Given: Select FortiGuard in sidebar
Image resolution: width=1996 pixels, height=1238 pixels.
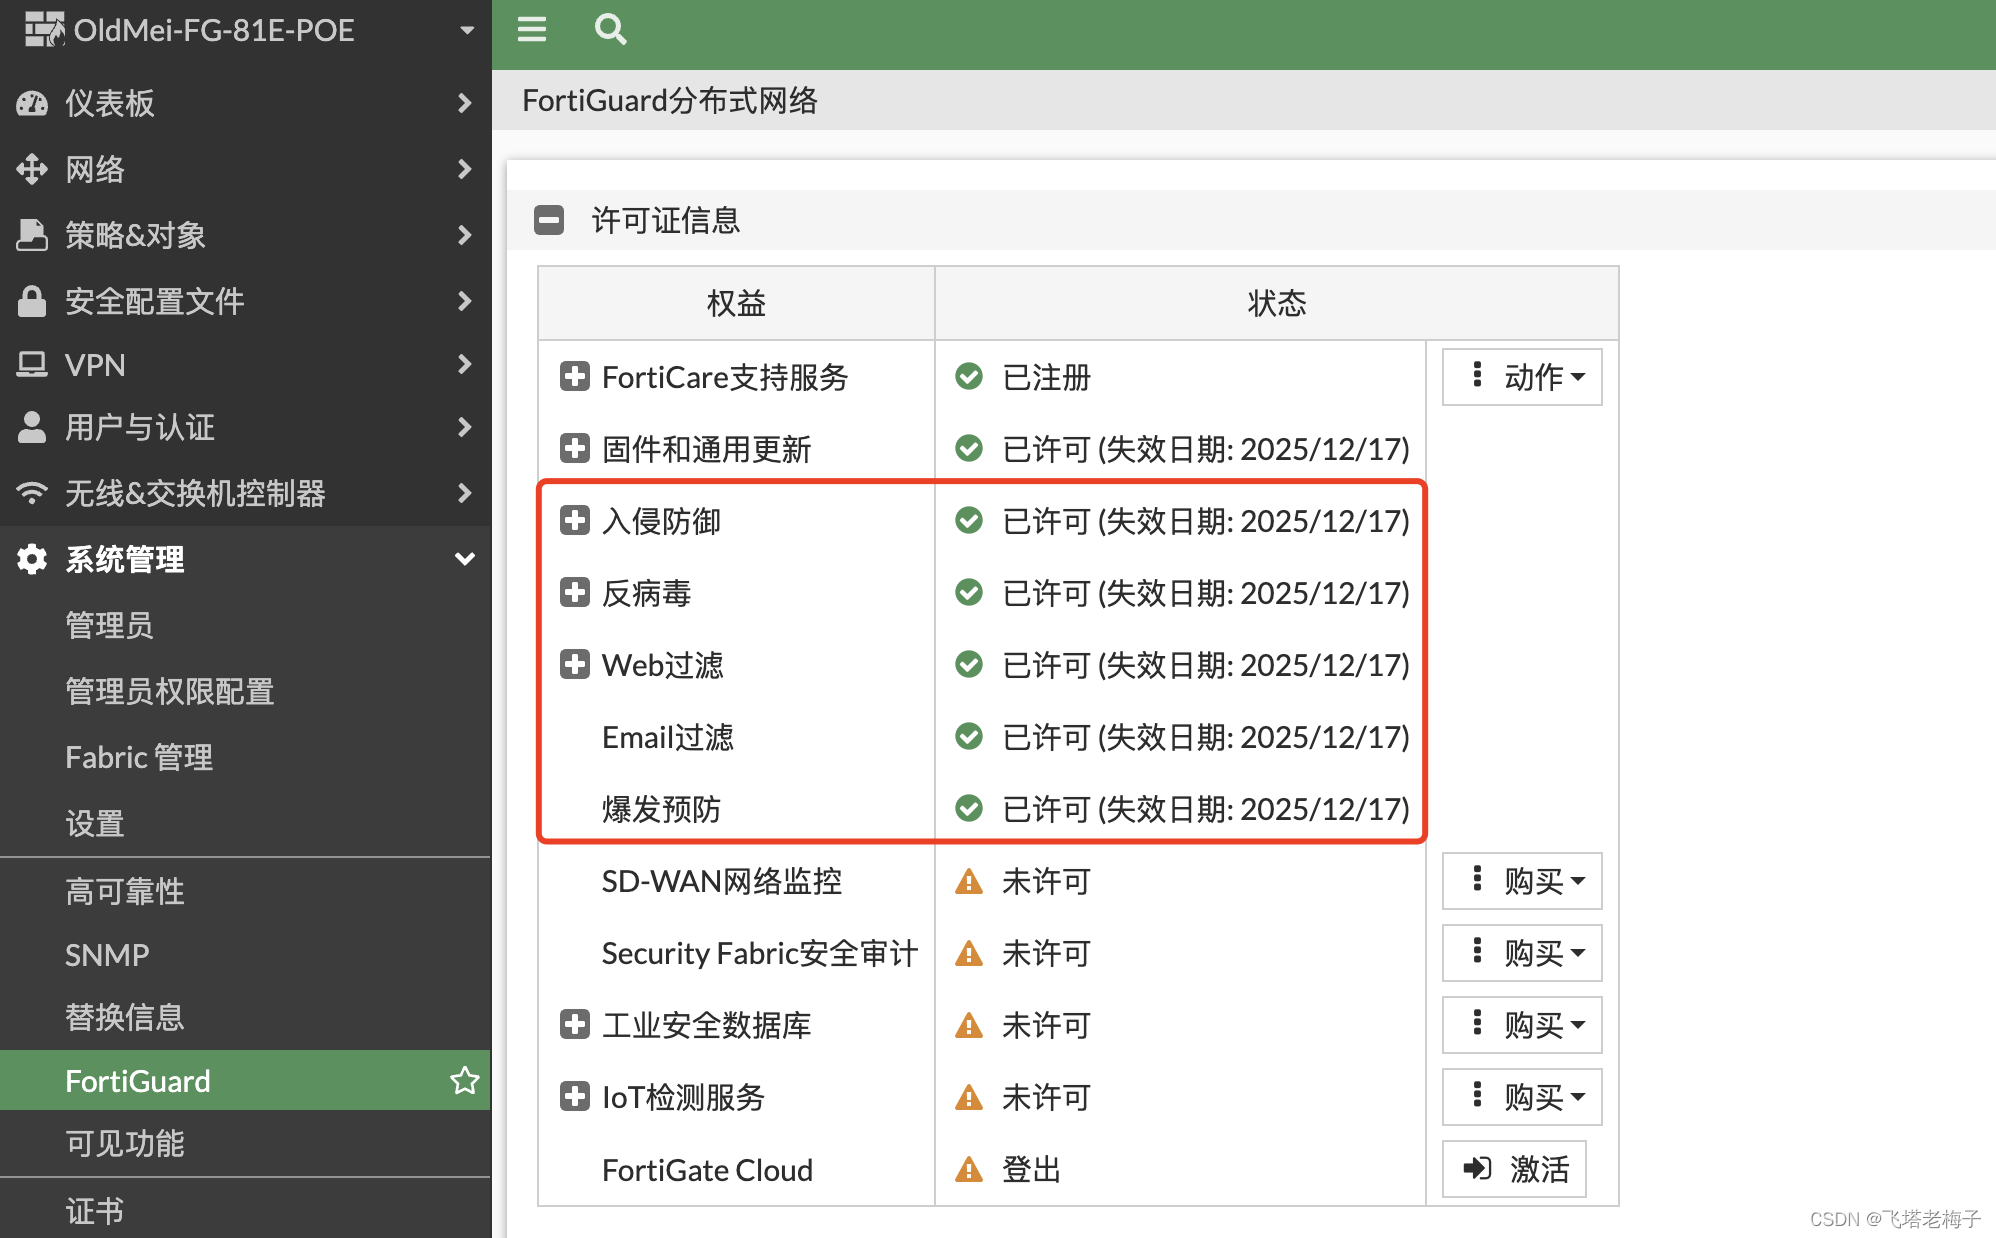Looking at the screenshot, I should click(245, 1080).
